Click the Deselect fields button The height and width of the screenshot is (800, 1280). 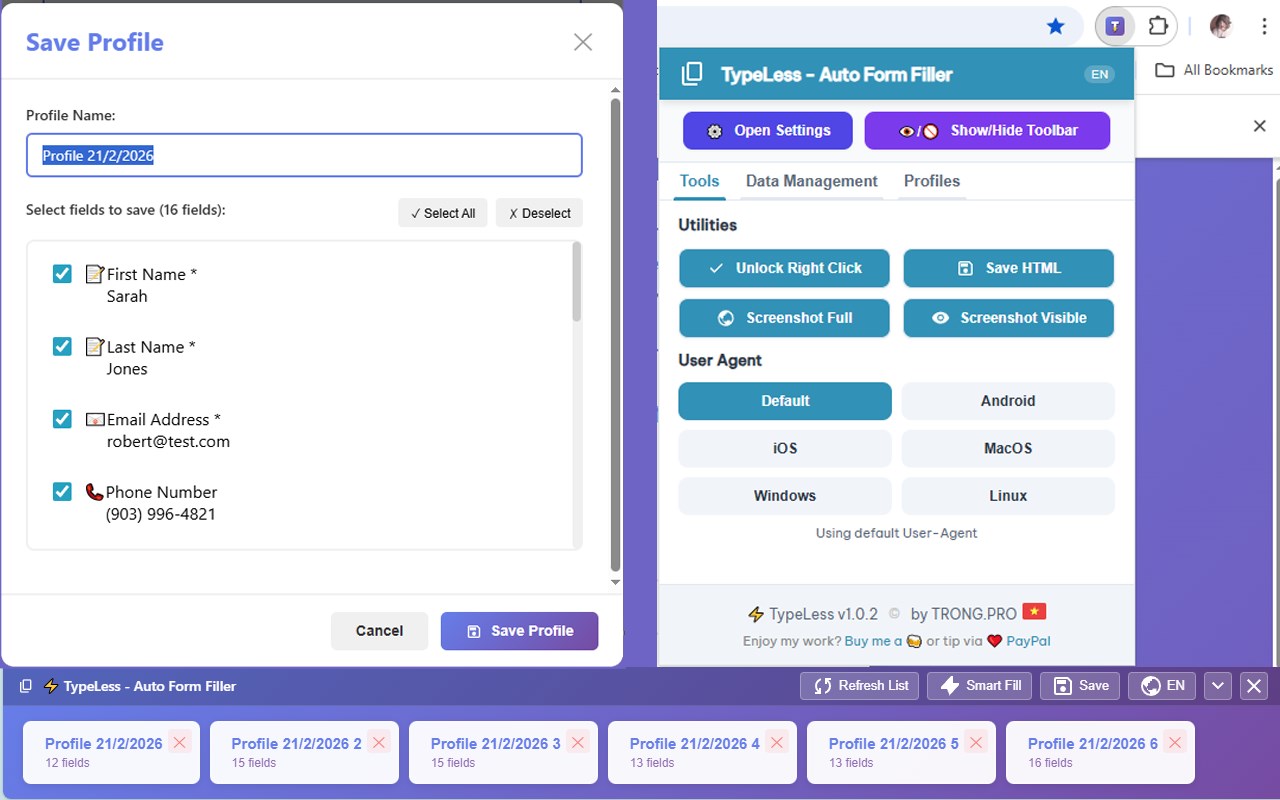[539, 213]
